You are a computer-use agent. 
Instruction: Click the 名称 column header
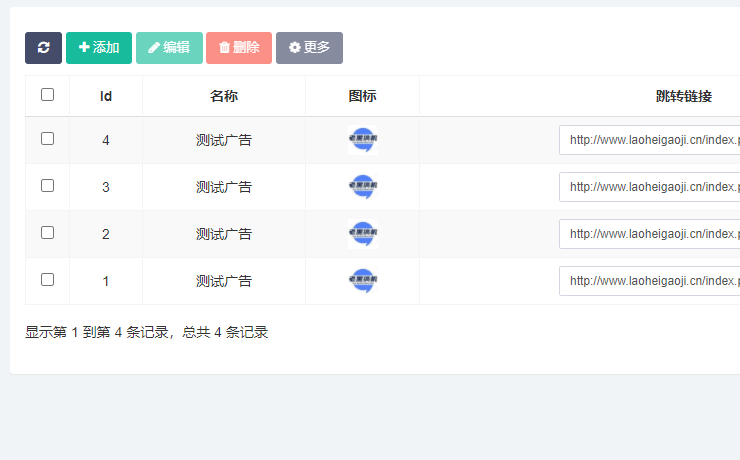[224, 96]
